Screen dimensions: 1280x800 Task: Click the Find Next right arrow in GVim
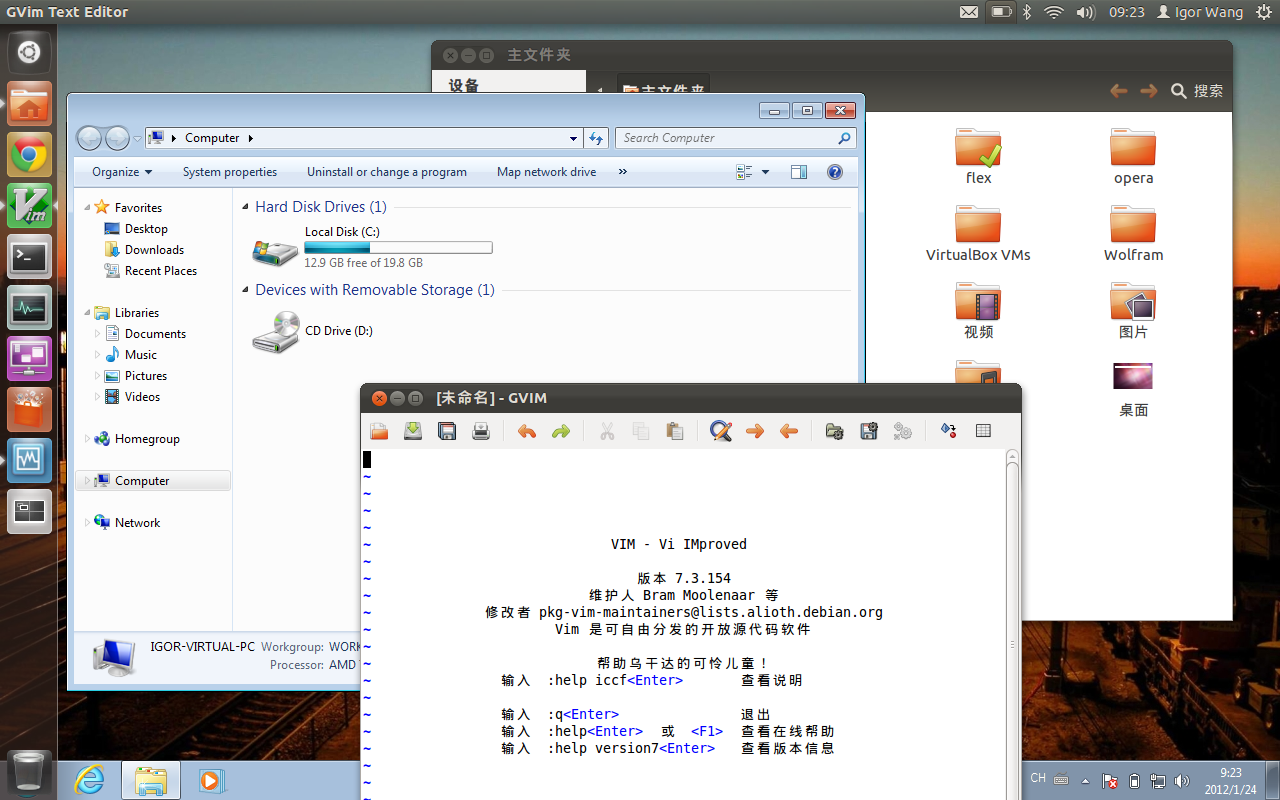(755, 431)
